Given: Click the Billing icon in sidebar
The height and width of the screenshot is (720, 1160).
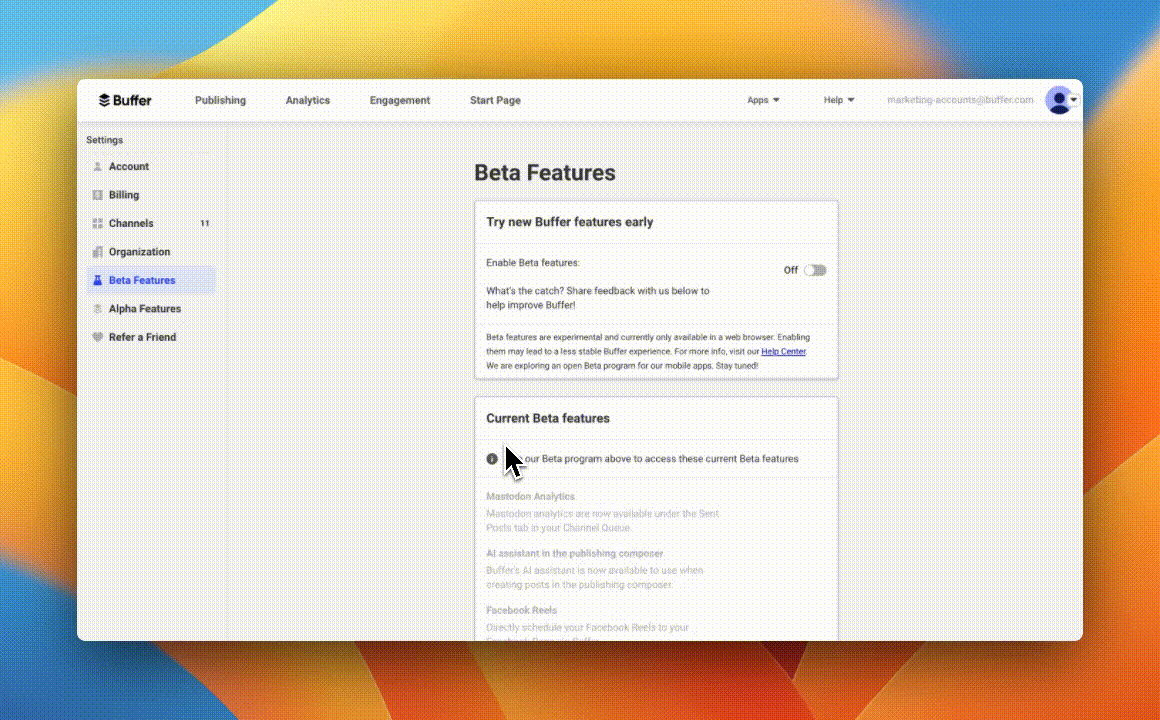Looking at the screenshot, I should click(97, 195).
